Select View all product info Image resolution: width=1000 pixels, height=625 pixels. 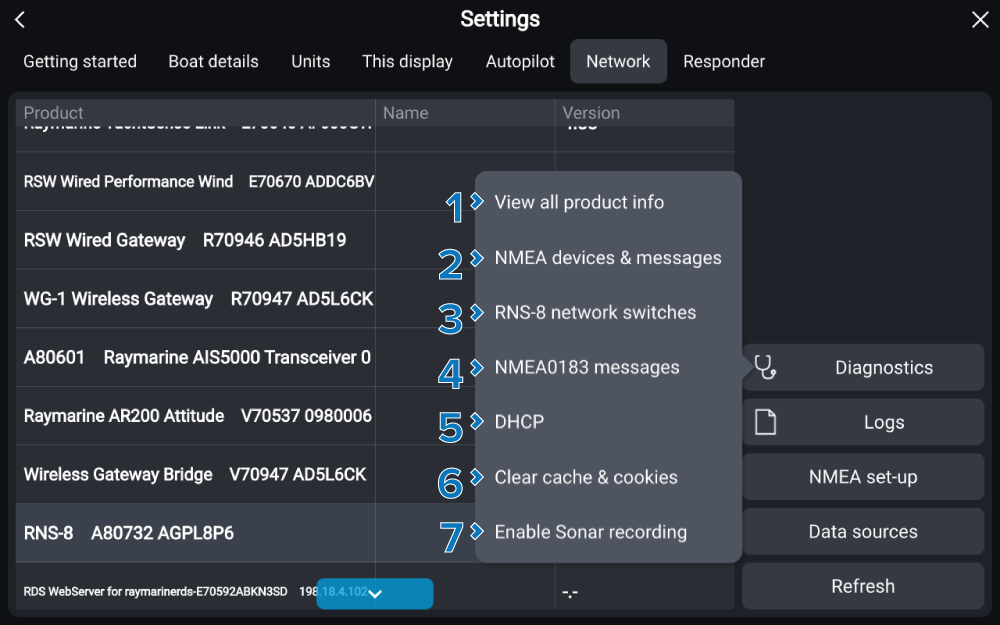(x=579, y=203)
